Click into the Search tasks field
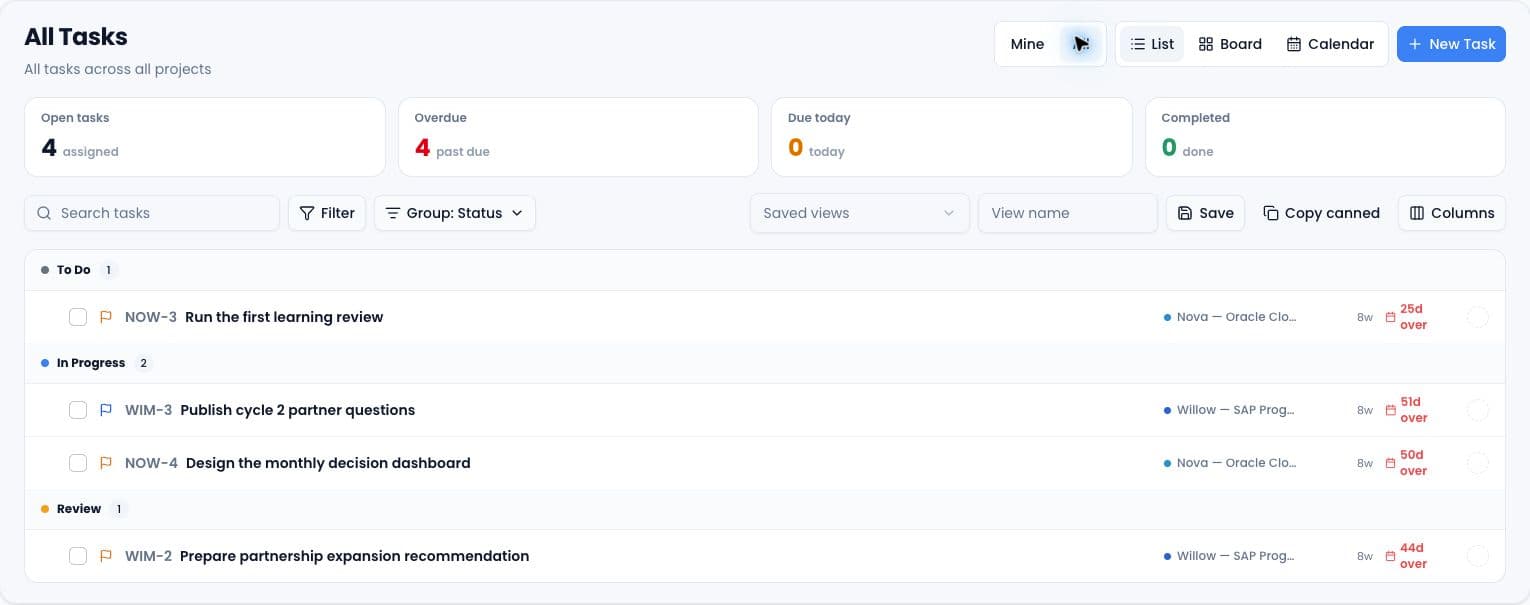The image size is (1530, 605). [x=152, y=213]
